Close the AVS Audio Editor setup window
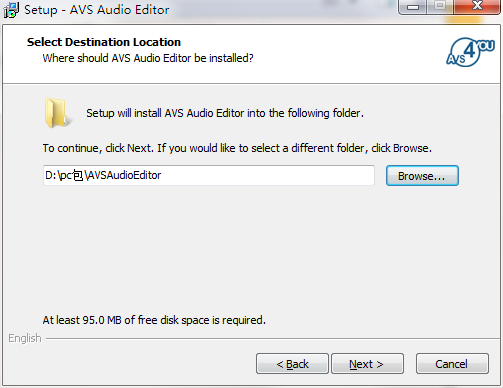The width and height of the screenshot is (503, 388). (x=477, y=6)
